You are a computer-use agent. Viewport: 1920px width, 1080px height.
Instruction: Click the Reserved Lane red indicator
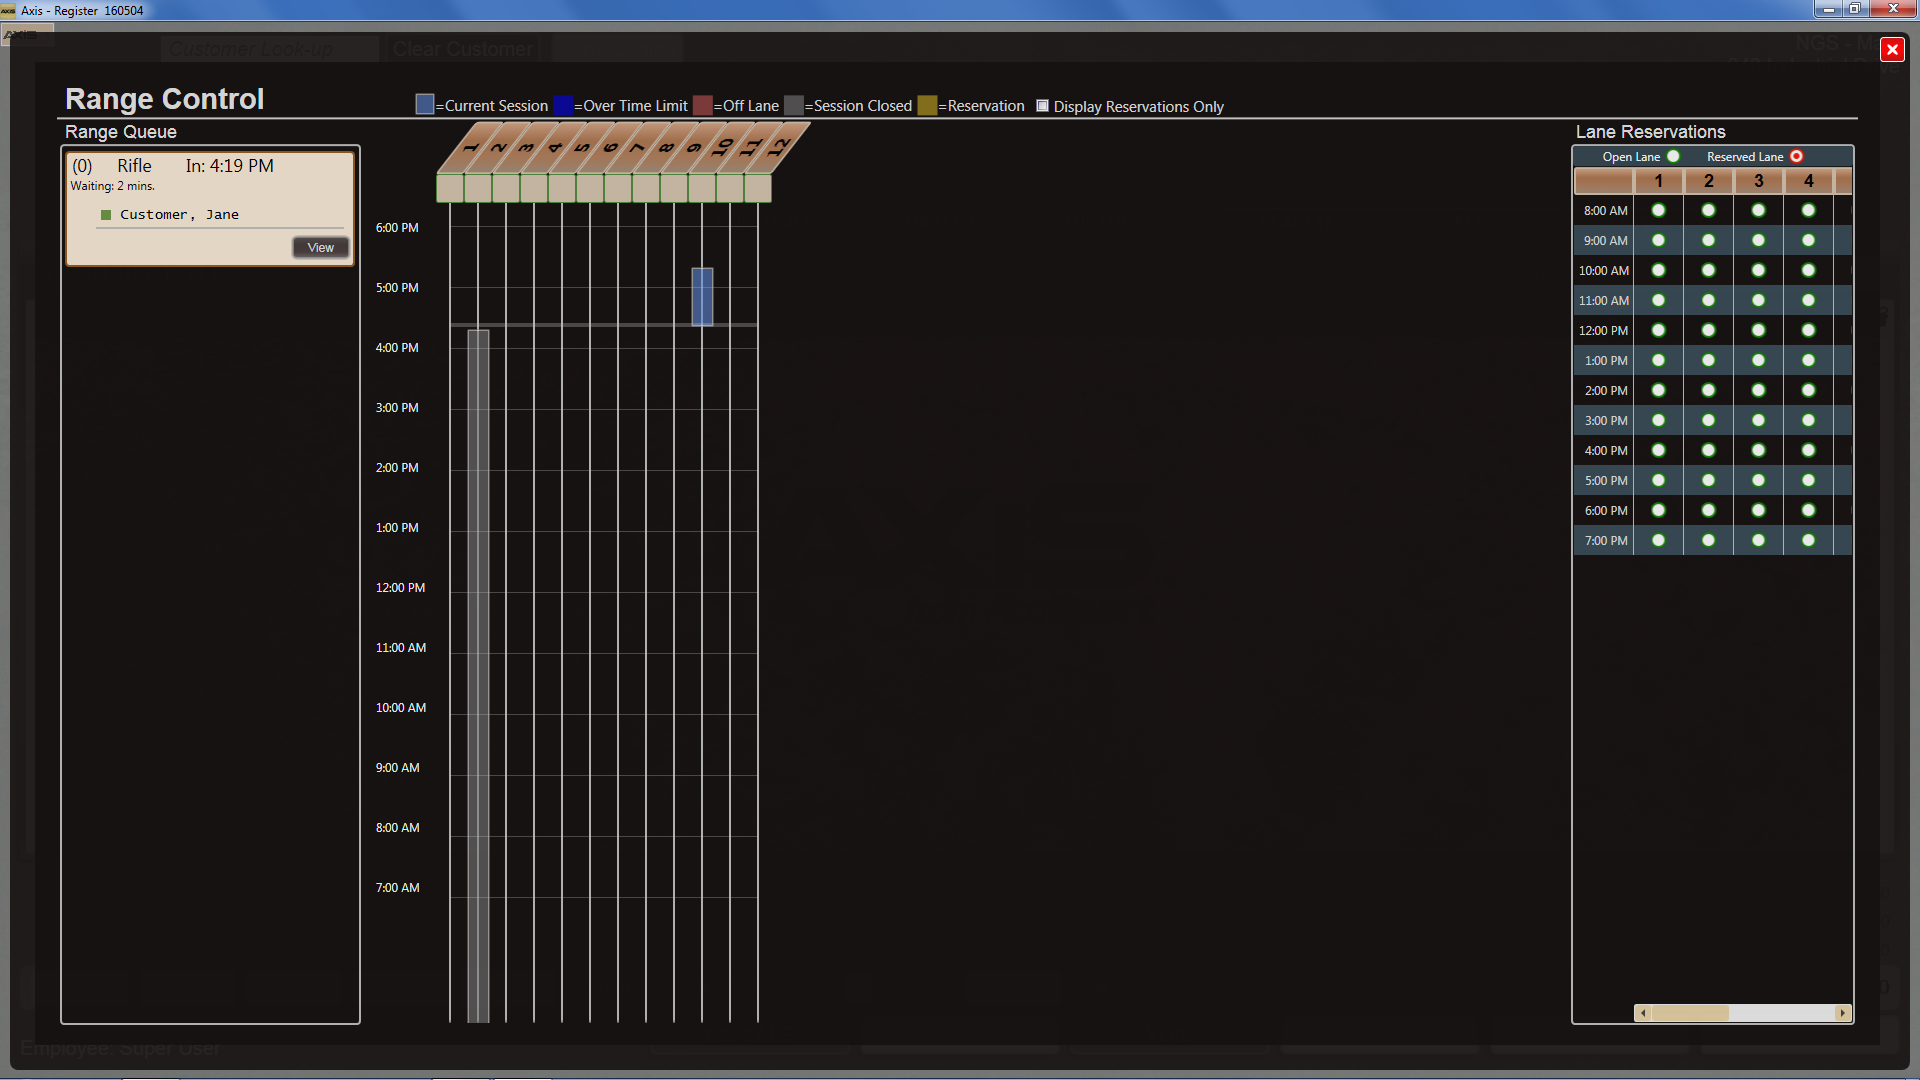click(1796, 156)
